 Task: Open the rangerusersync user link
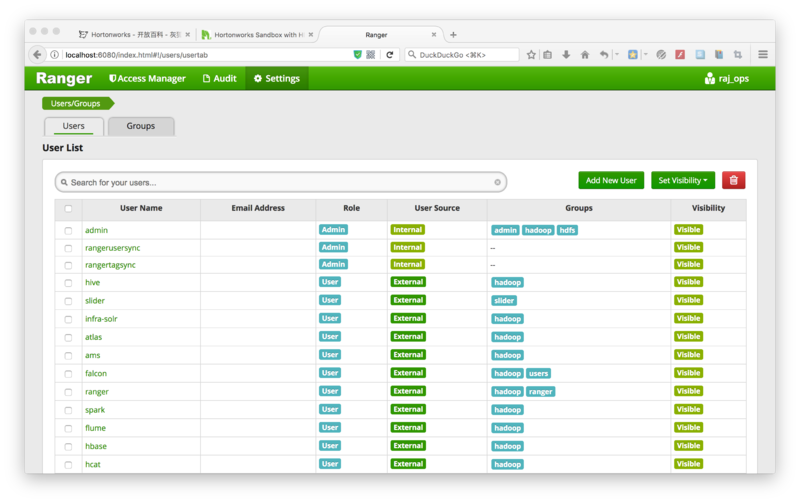pos(112,247)
